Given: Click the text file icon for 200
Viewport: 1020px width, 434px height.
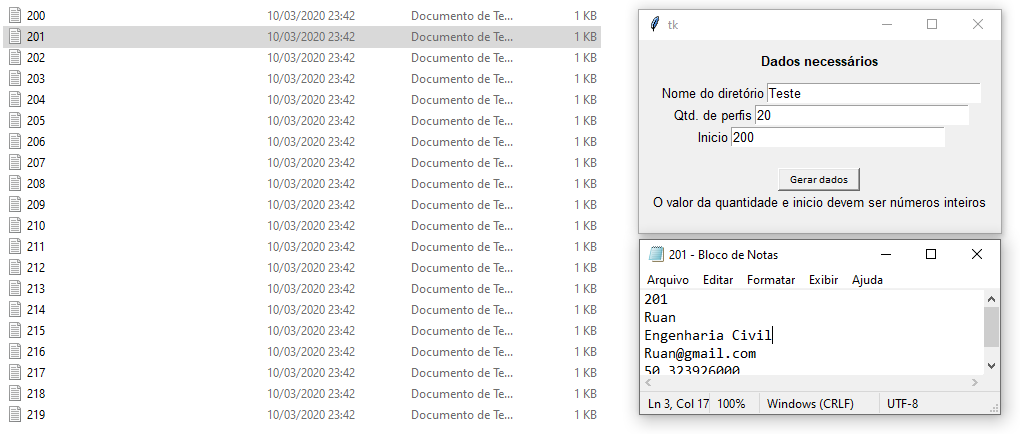Looking at the screenshot, I should pyautogui.click(x=15, y=16).
